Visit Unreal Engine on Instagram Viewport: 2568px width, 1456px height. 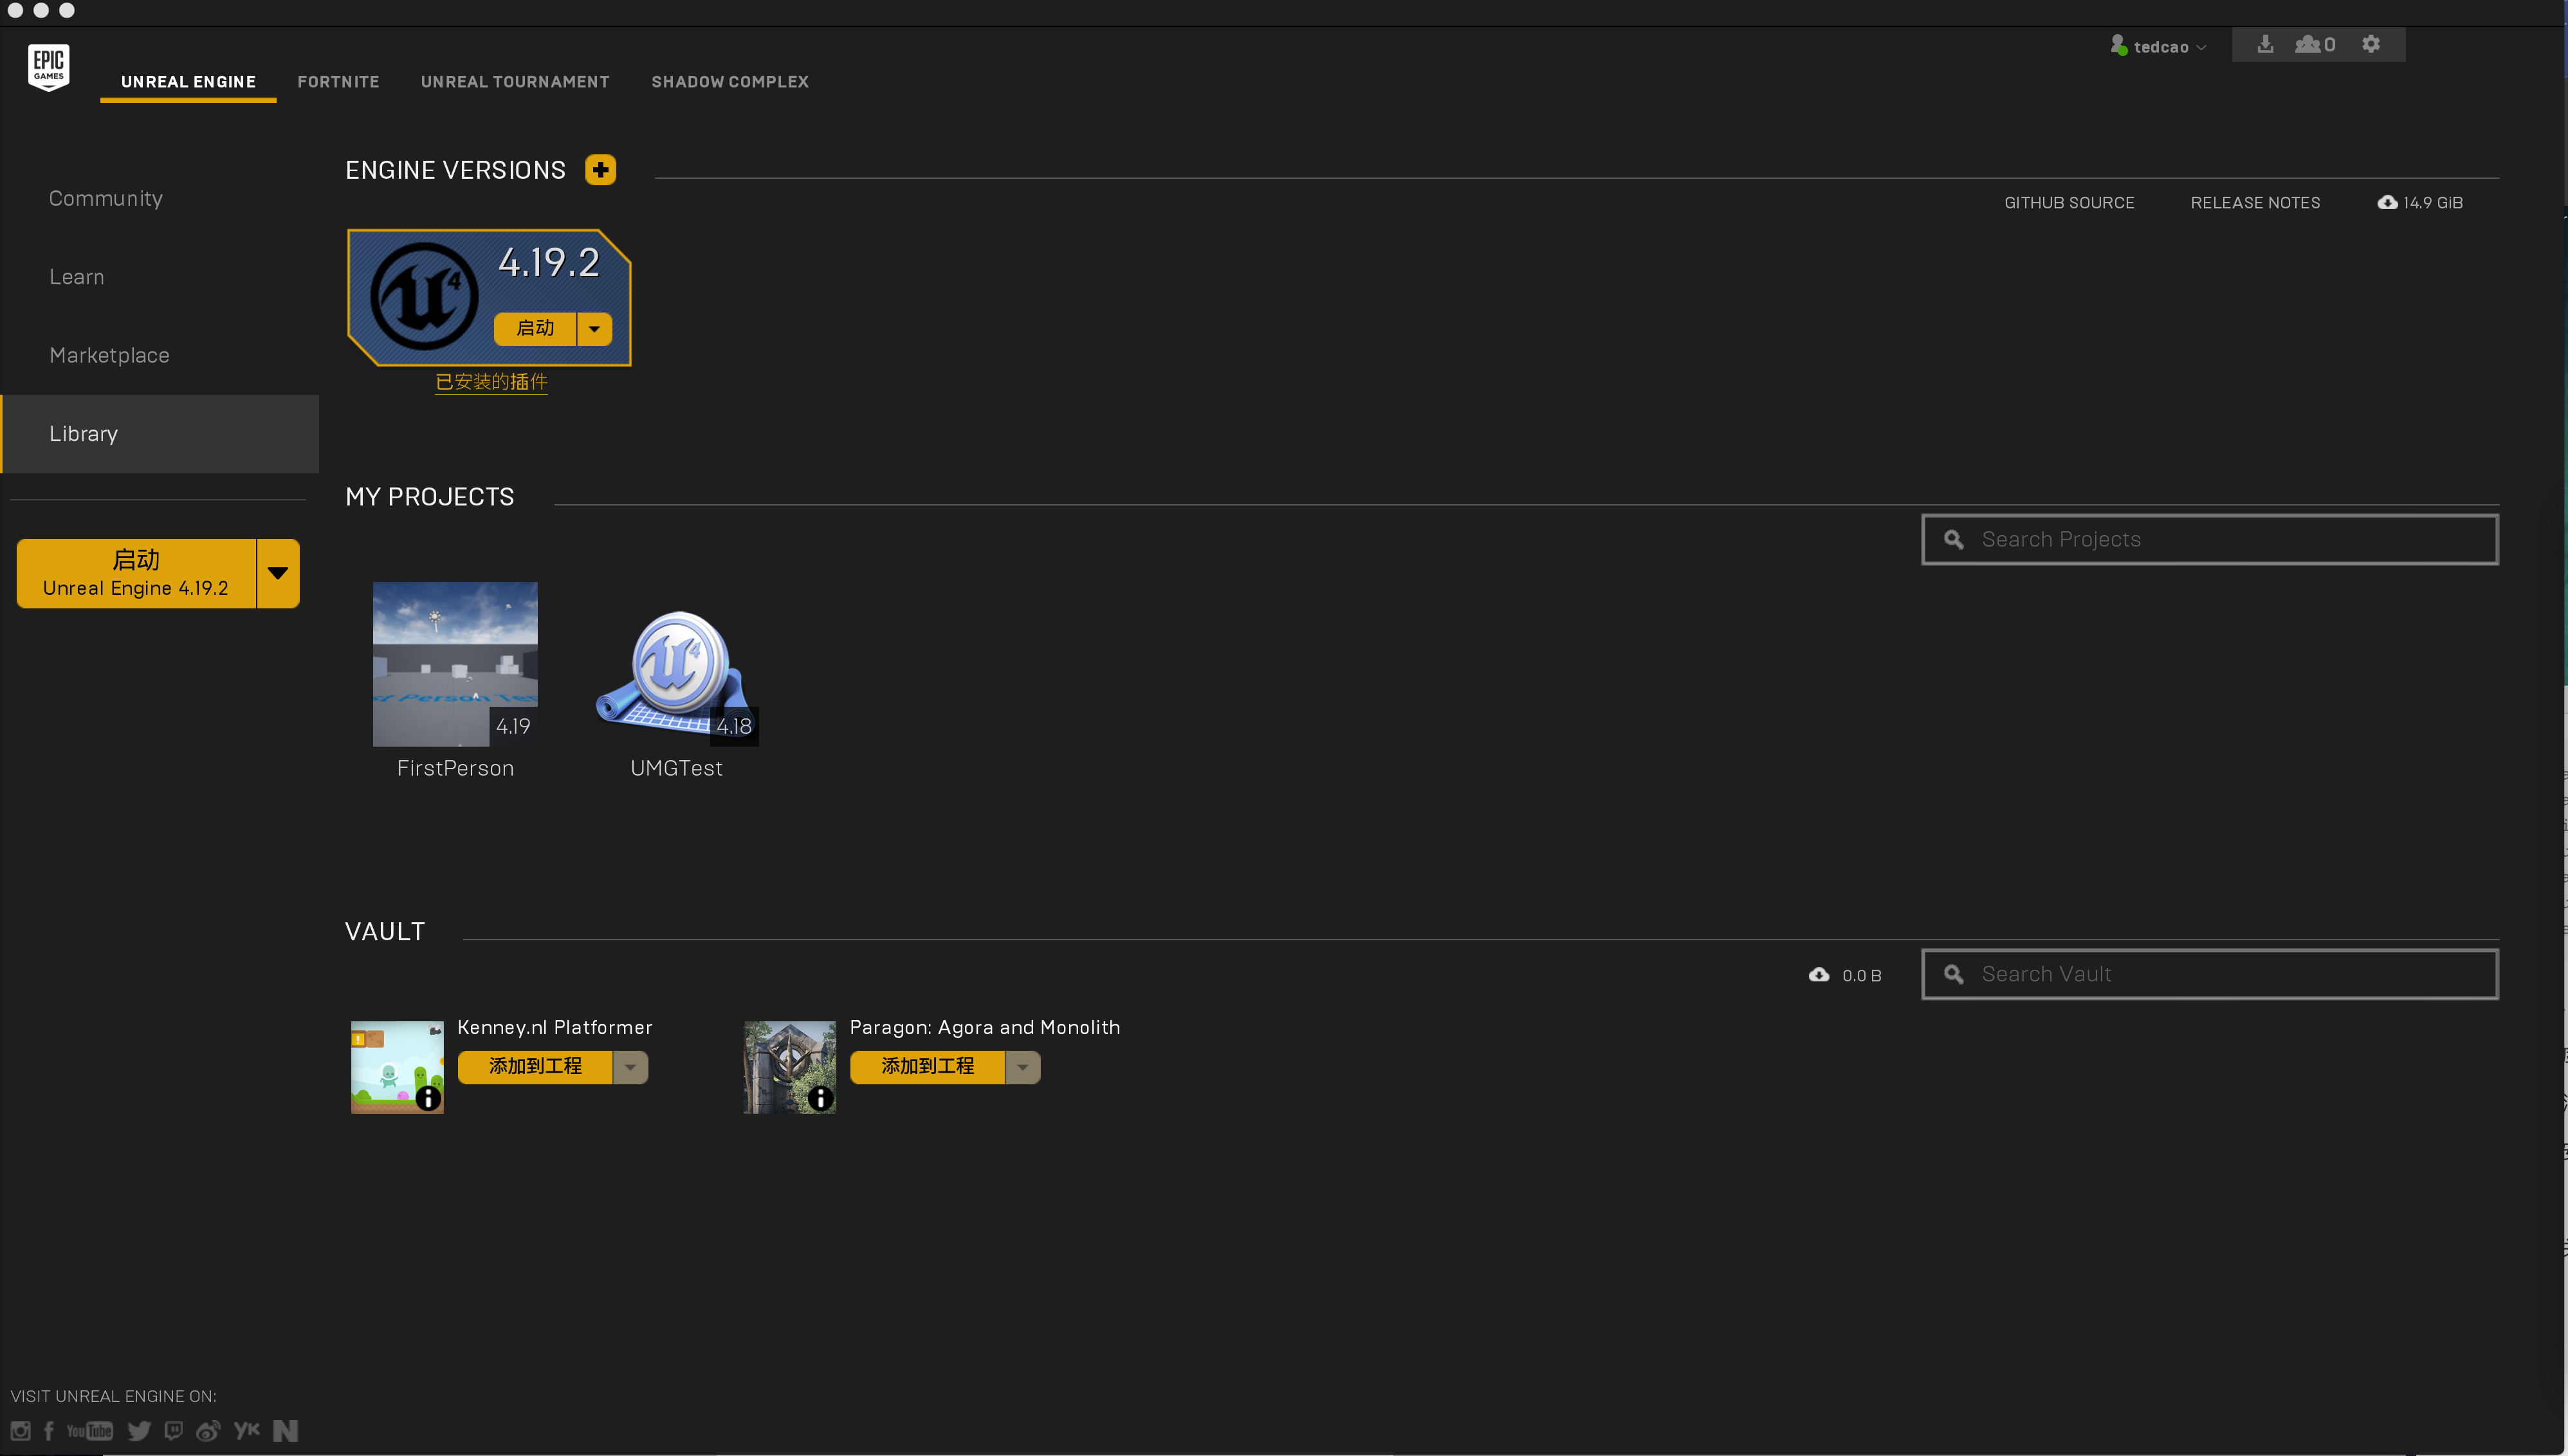20,1431
